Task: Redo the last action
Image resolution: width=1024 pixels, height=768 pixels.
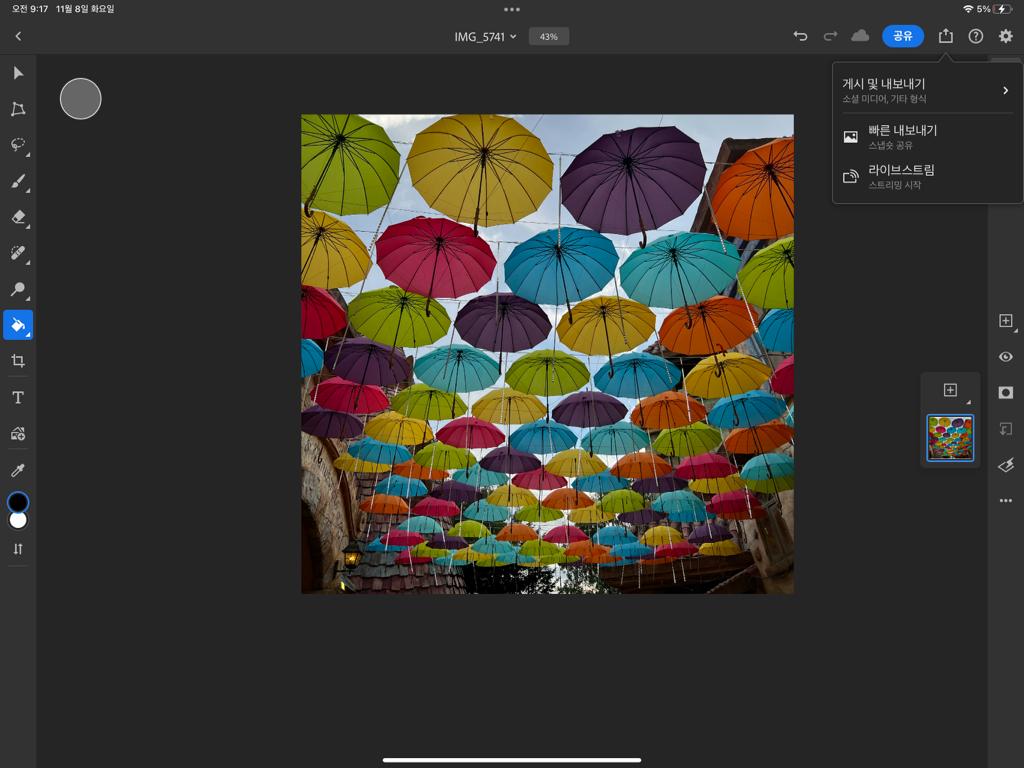Action: pyautogui.click(x=830, y=36)
